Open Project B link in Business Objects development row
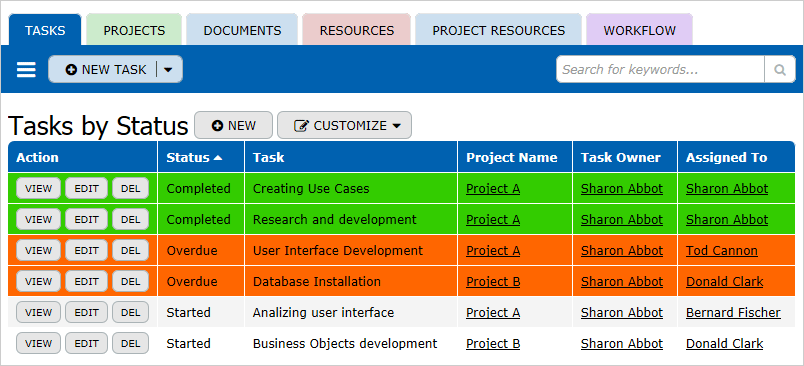 493,343
